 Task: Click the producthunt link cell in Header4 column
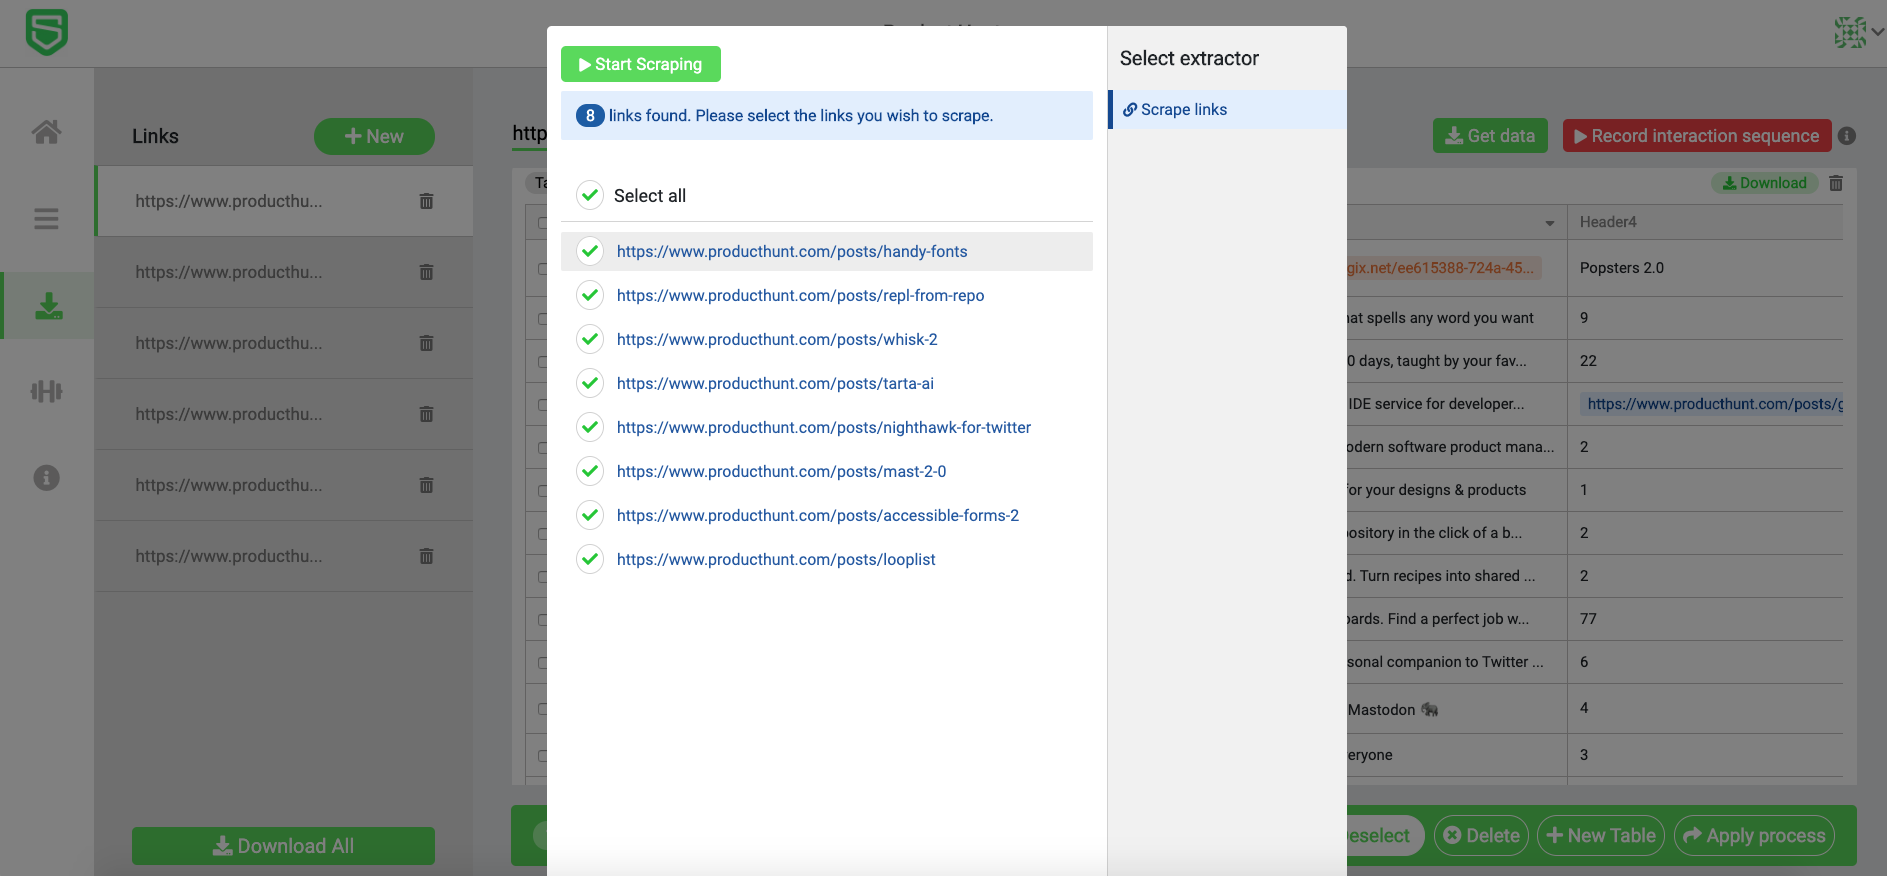pos(1711,404)
